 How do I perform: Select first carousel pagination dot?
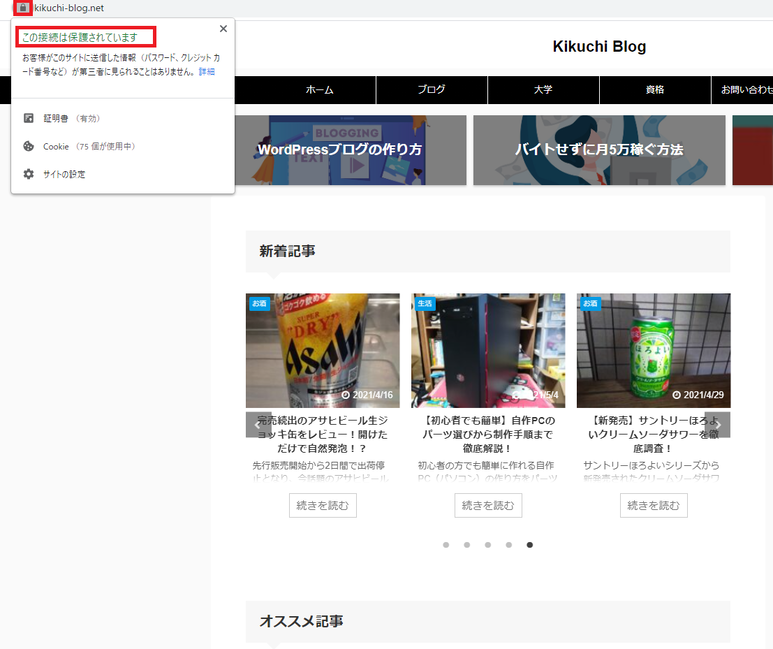click(446, 545)
